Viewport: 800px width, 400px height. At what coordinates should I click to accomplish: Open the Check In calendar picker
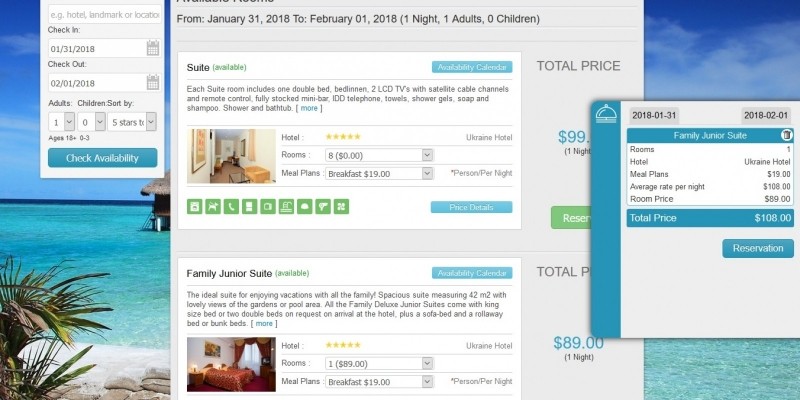[152, 48]
